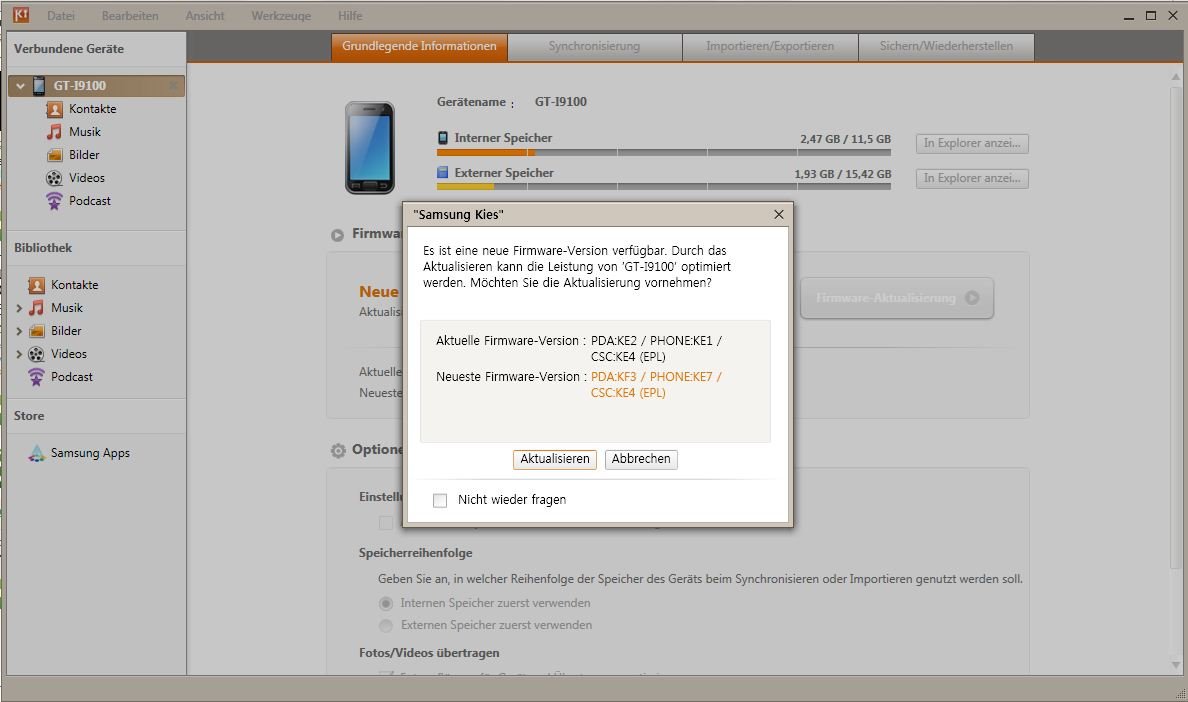The width and height of the screenshot is (1188, 702).
Task: Open Kontakte icon under GT-I9100 device
Action: click(55, 109)
